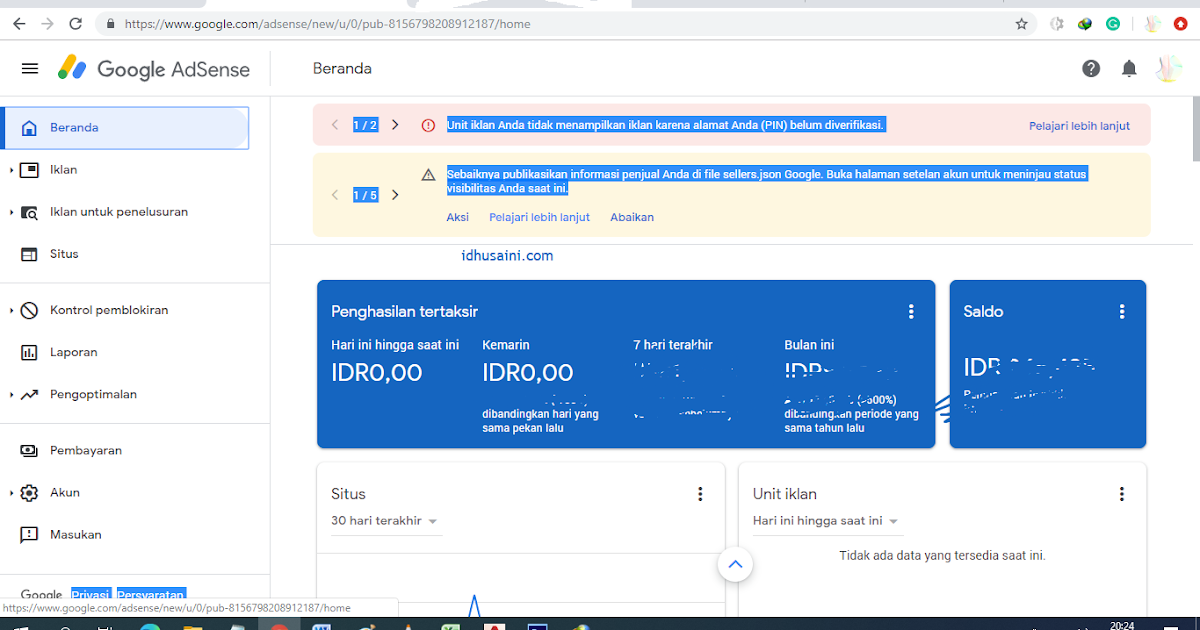Click the browser address bar URL

(x=328, y=23)
